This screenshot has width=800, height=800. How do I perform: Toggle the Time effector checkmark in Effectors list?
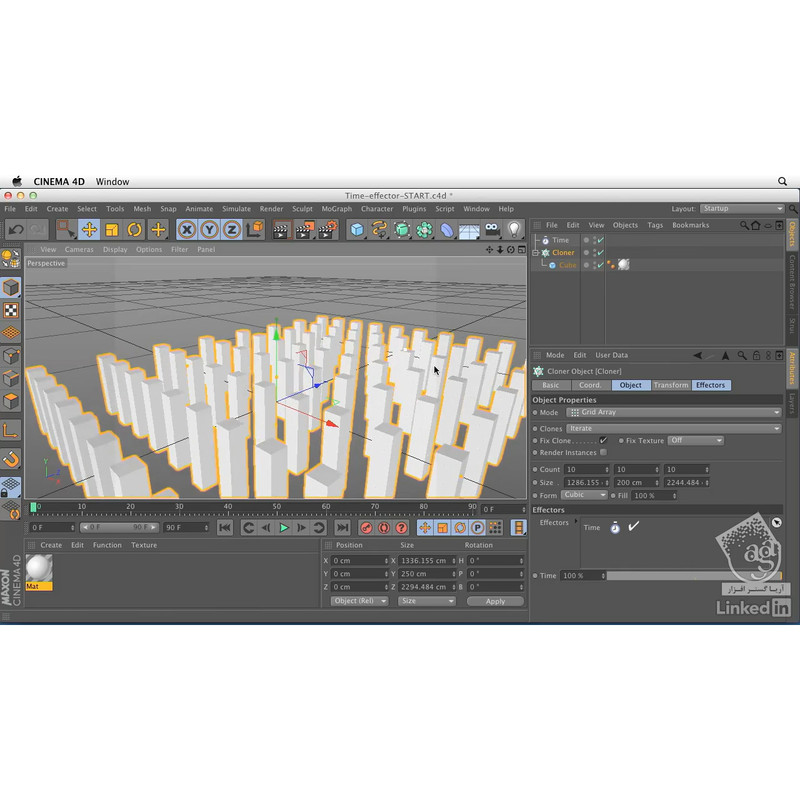(x=633, y=527)
